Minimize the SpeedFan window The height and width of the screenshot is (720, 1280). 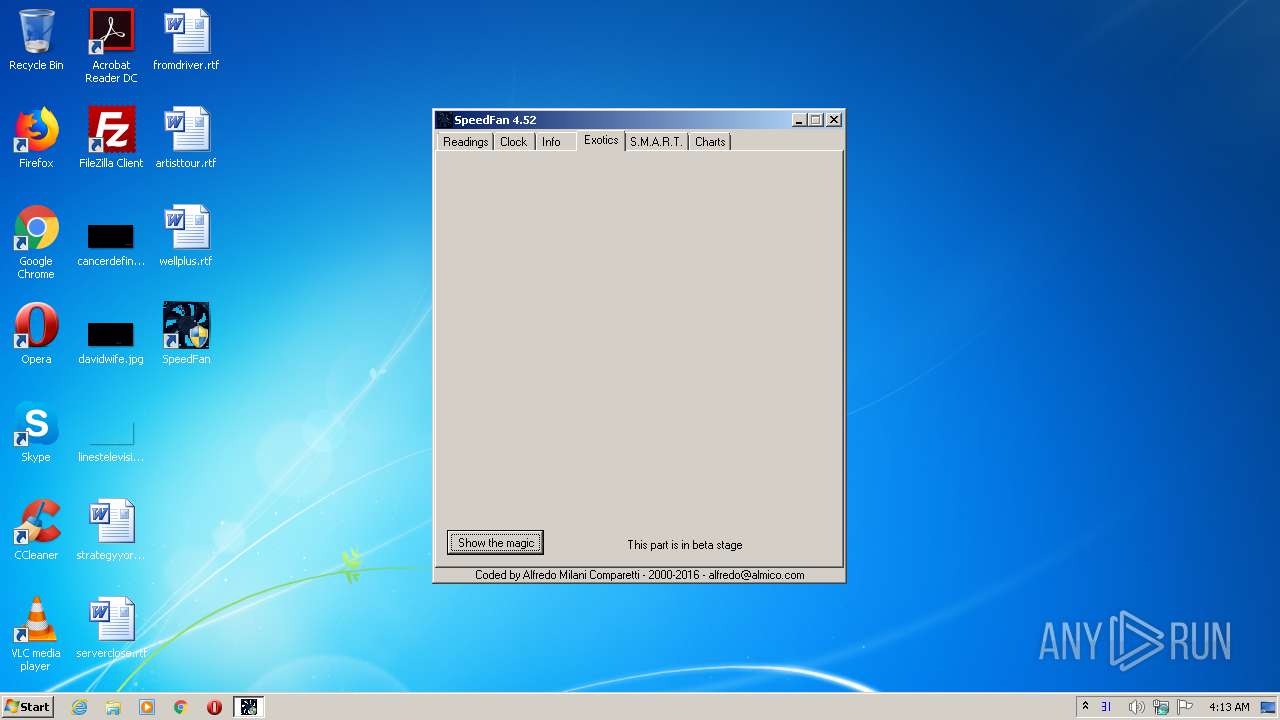pos(799,120)
